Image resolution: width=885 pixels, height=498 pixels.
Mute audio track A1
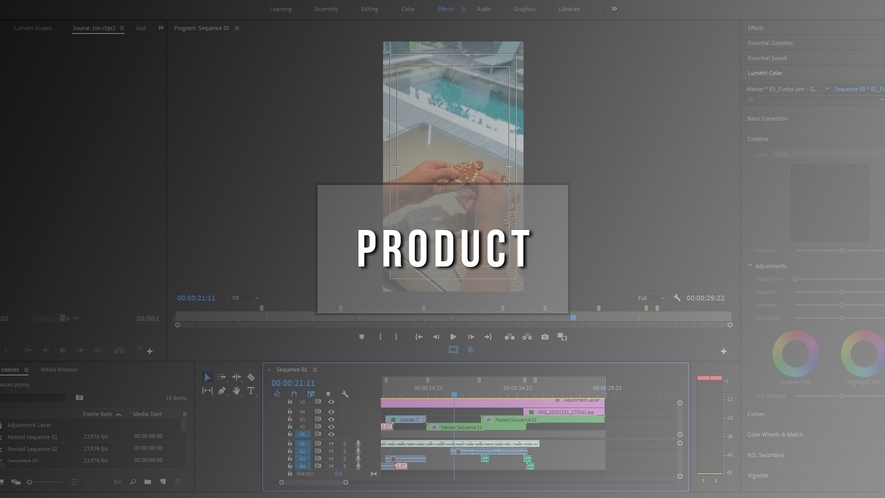tap(331, 444)
